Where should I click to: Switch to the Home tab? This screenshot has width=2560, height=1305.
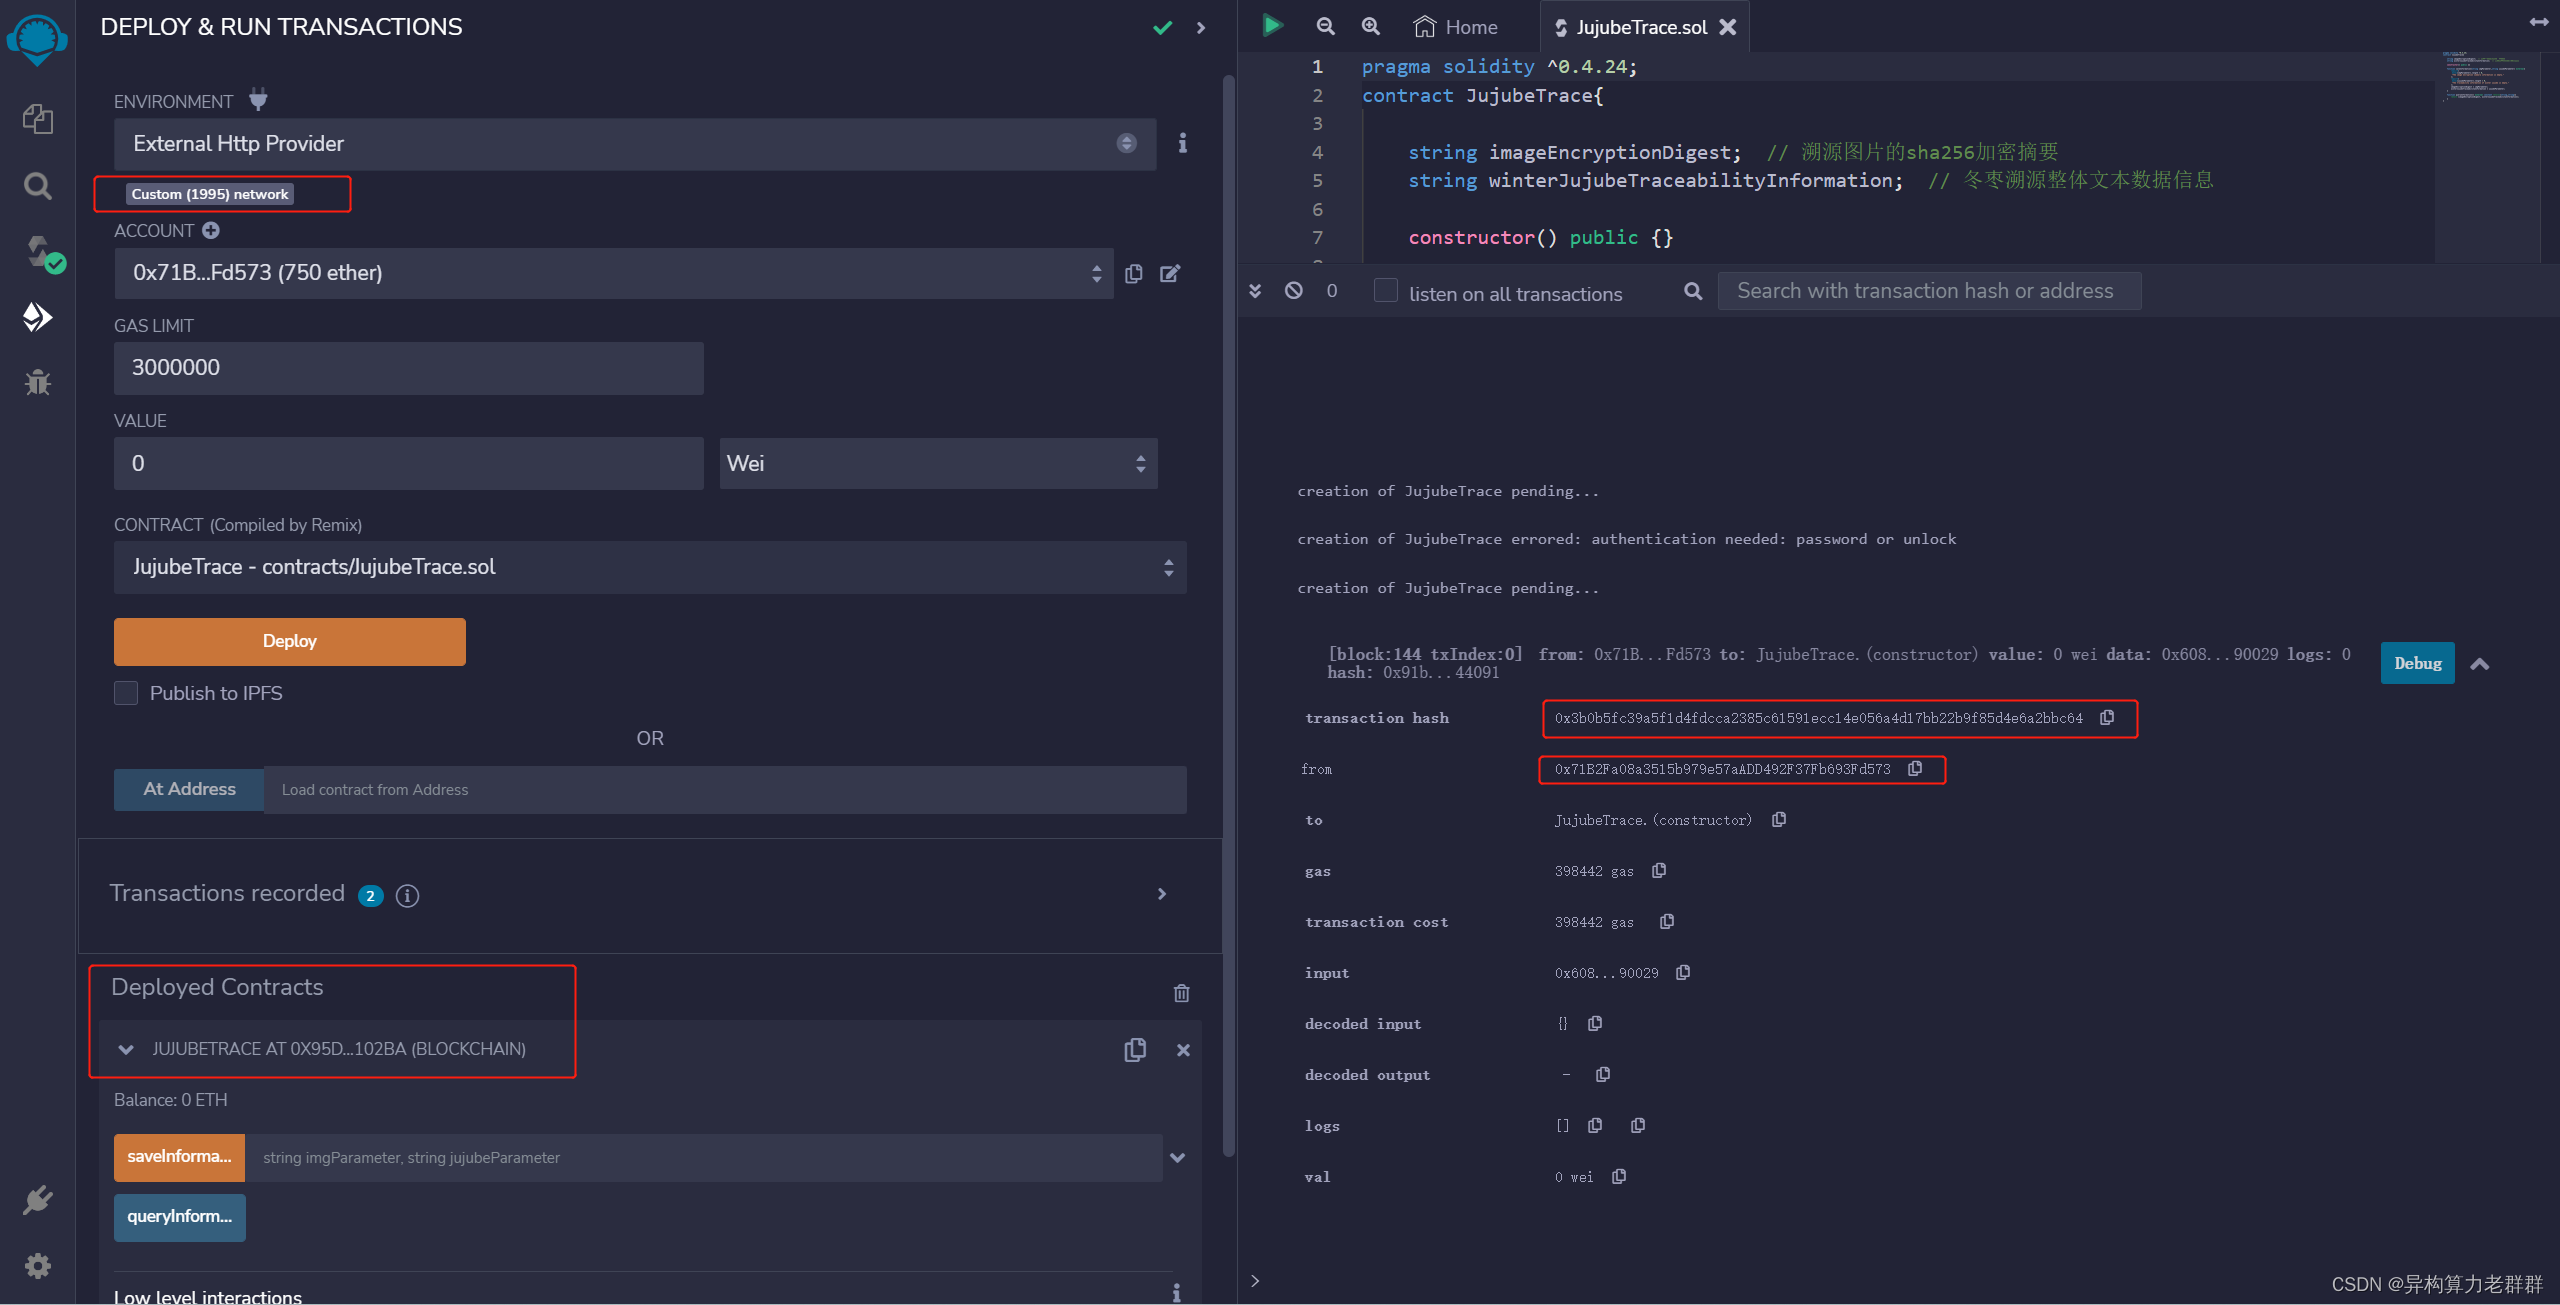[1456, 27]
